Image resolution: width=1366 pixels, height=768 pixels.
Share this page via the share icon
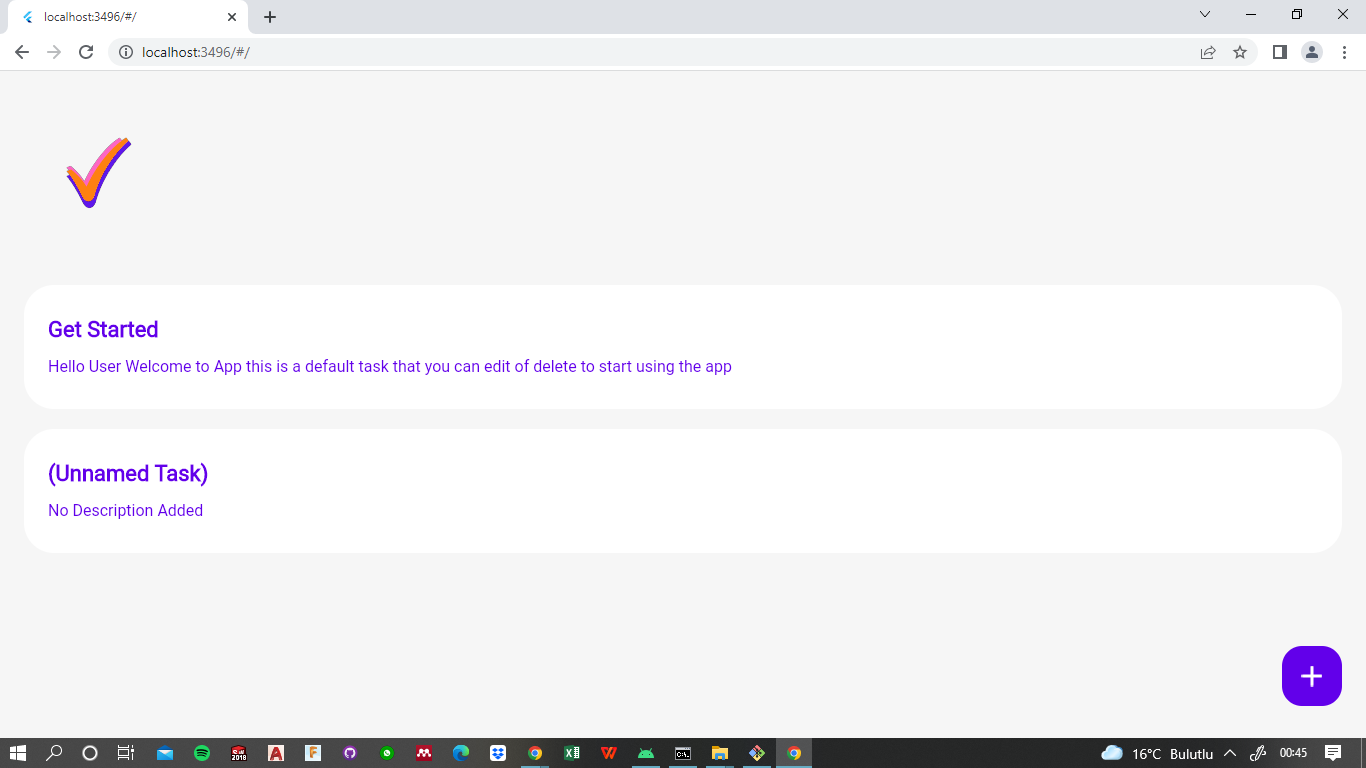tap(1208, 52)
